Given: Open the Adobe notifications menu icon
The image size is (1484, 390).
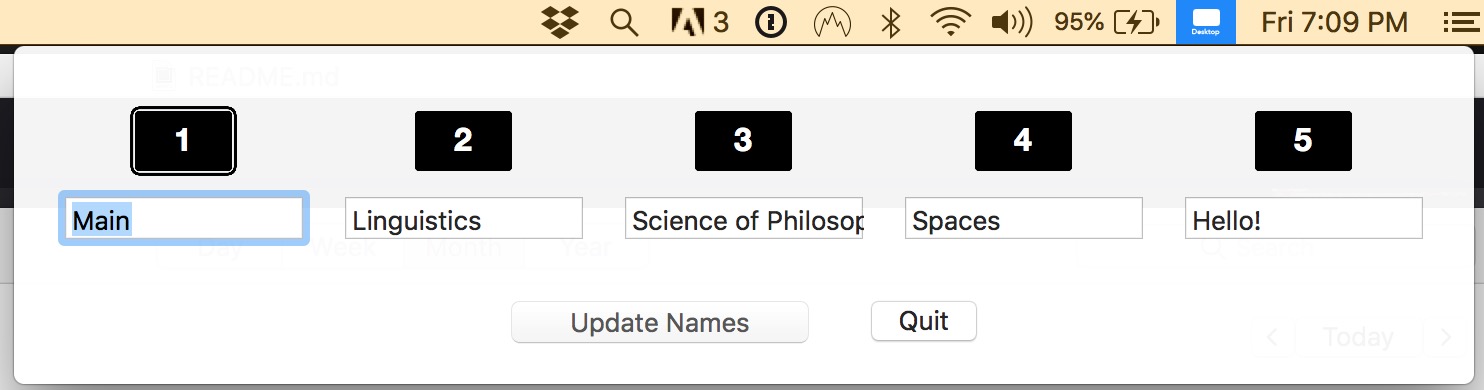Looking at the screenshot, I should pyautogui.click(x=699, y=22).
